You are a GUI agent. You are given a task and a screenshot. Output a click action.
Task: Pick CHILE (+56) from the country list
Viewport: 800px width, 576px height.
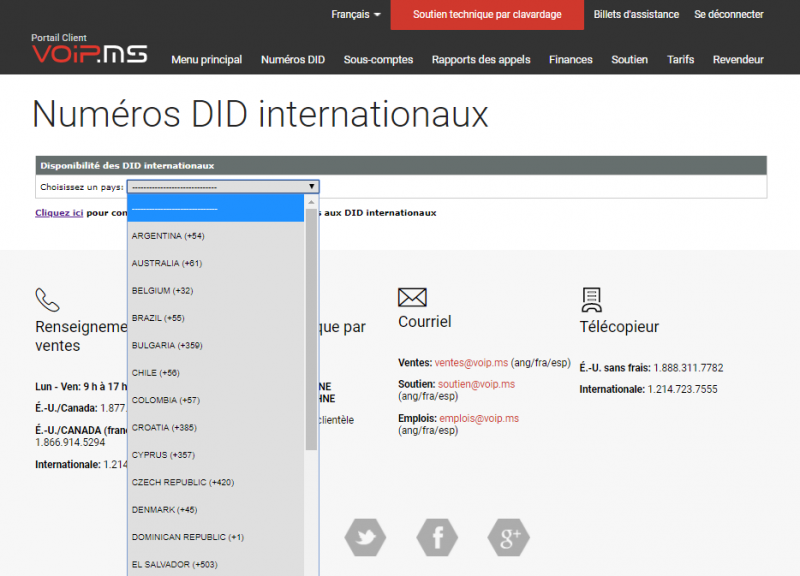(216, 373)
